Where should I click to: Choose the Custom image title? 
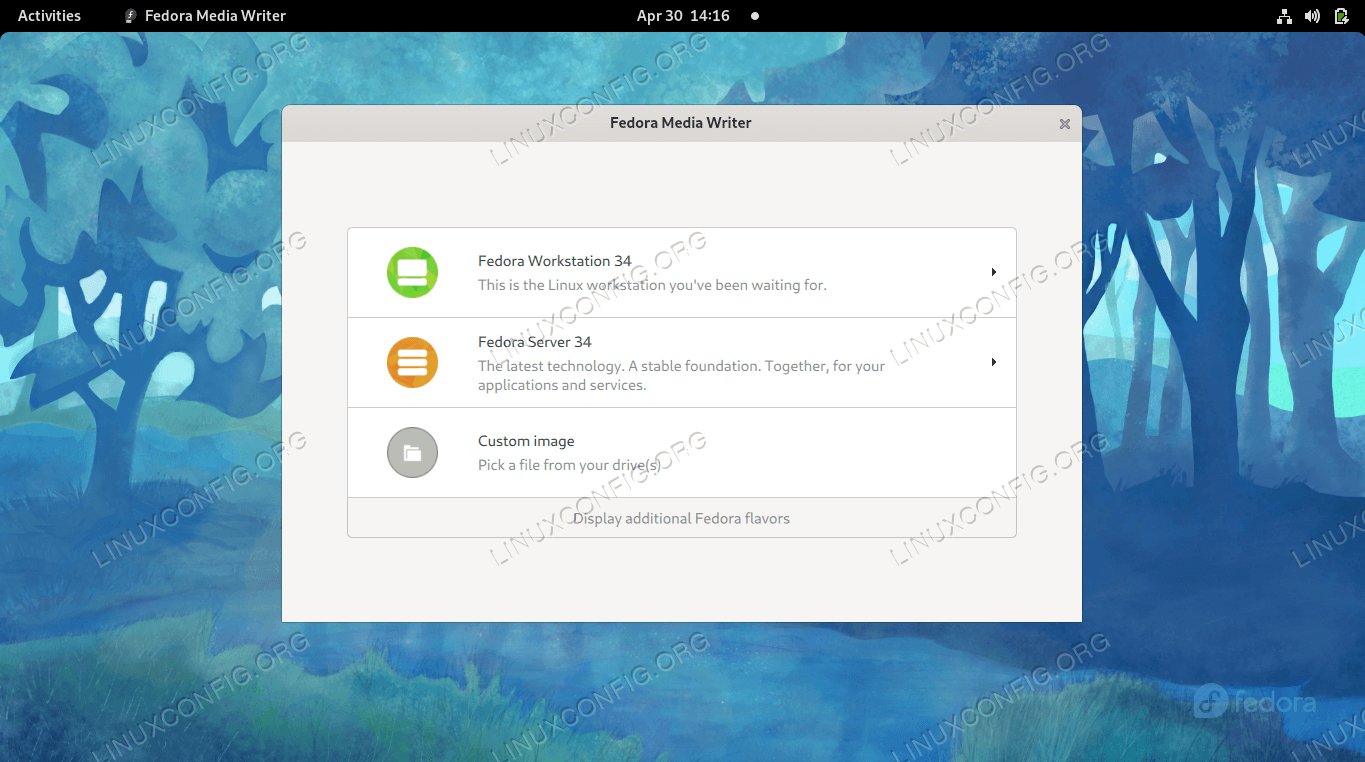[x=526, y=441]
